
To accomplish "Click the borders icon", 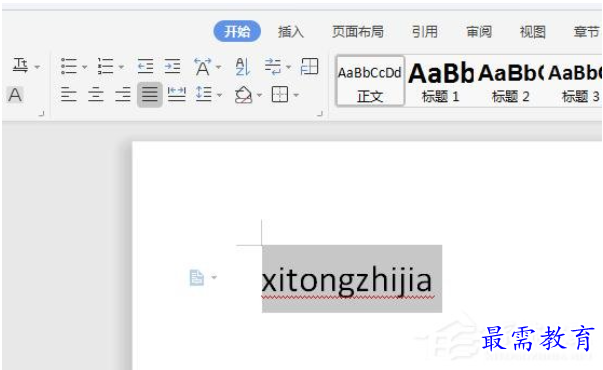I will pos(280,95).
